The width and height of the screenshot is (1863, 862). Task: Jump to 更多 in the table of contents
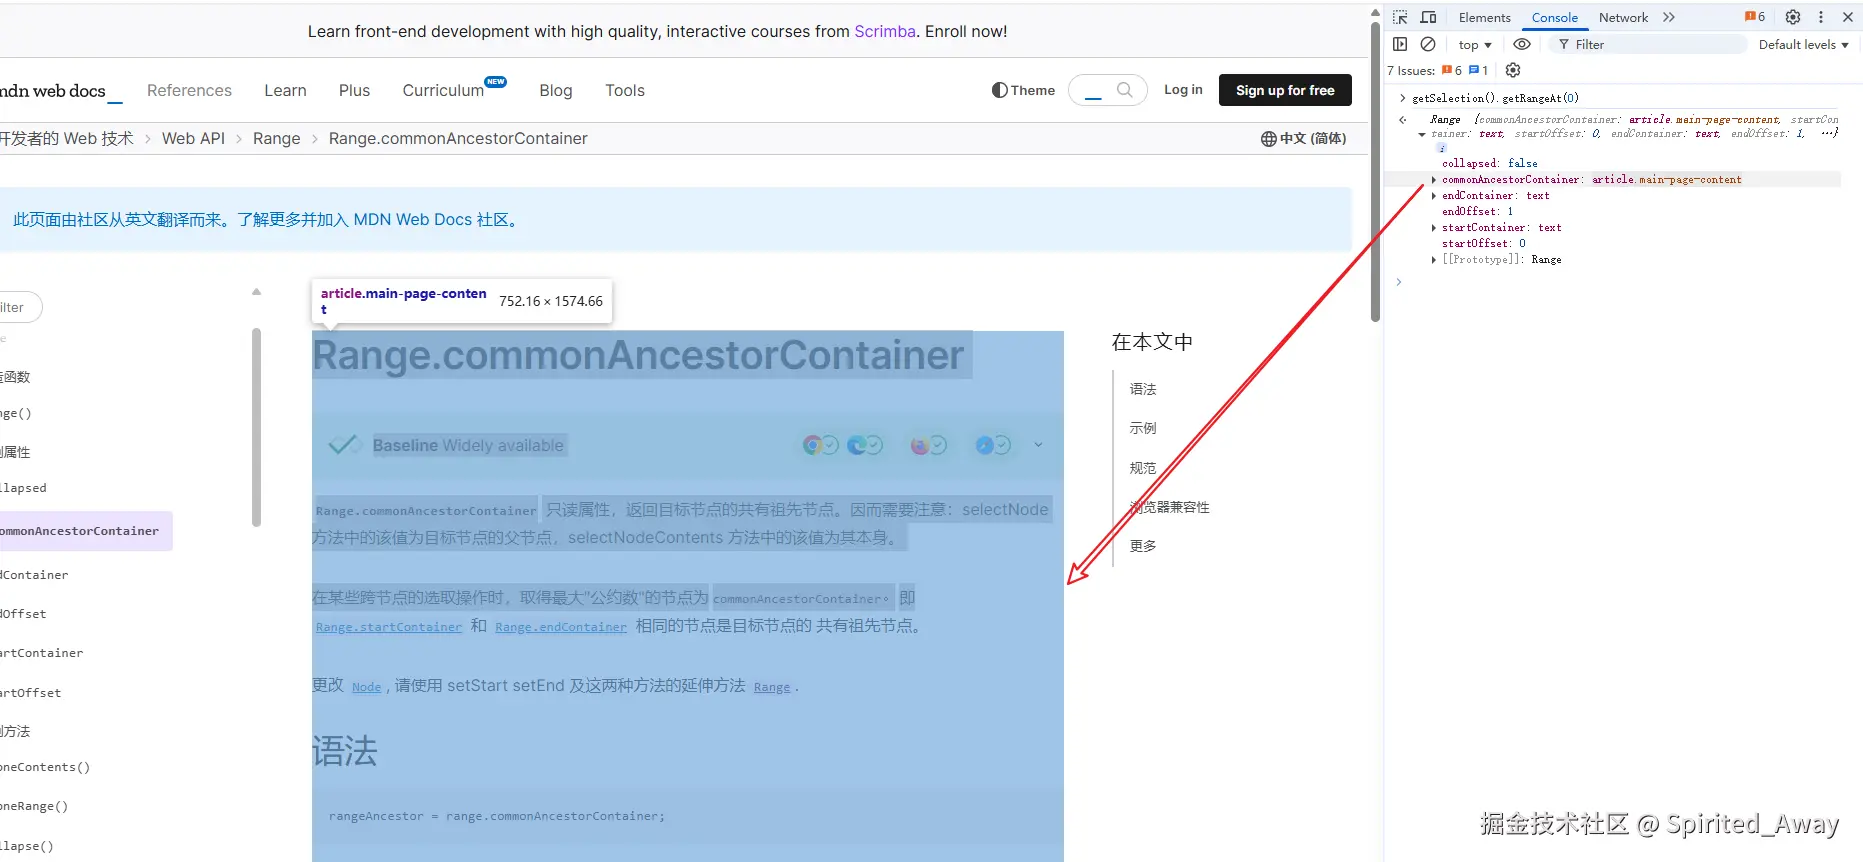(x=1143, y=546)
